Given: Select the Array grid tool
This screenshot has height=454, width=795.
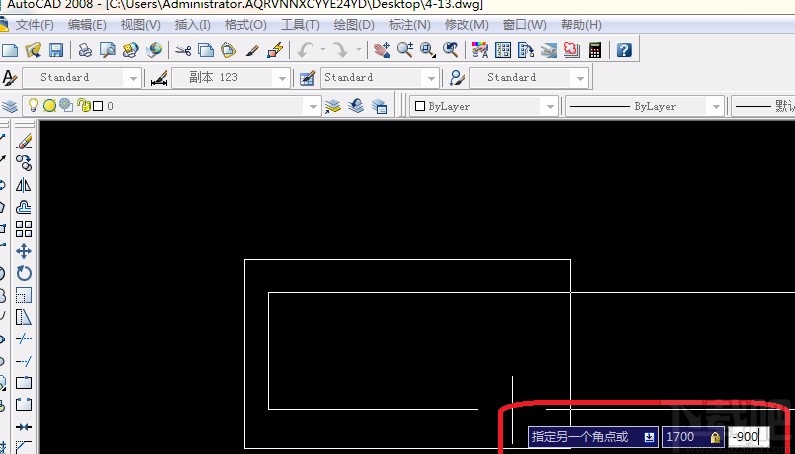Looking at the screenshot, I should tap(24, 229).
